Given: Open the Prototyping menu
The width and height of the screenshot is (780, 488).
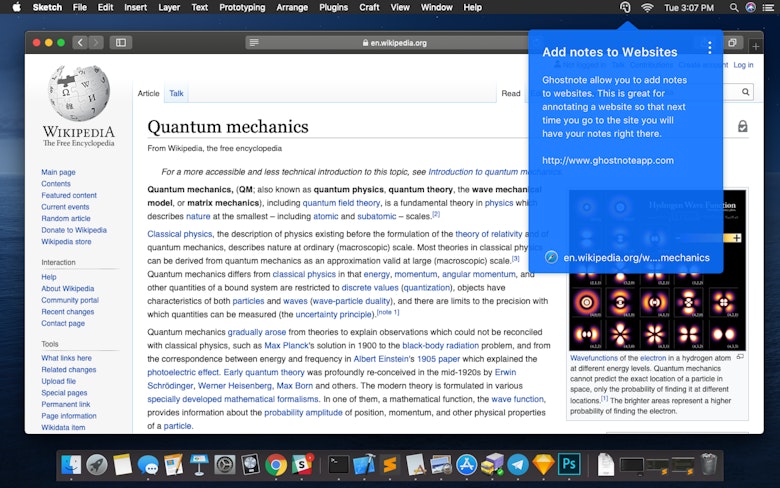Looking at the screenshot, I should [x=242, y=7].
